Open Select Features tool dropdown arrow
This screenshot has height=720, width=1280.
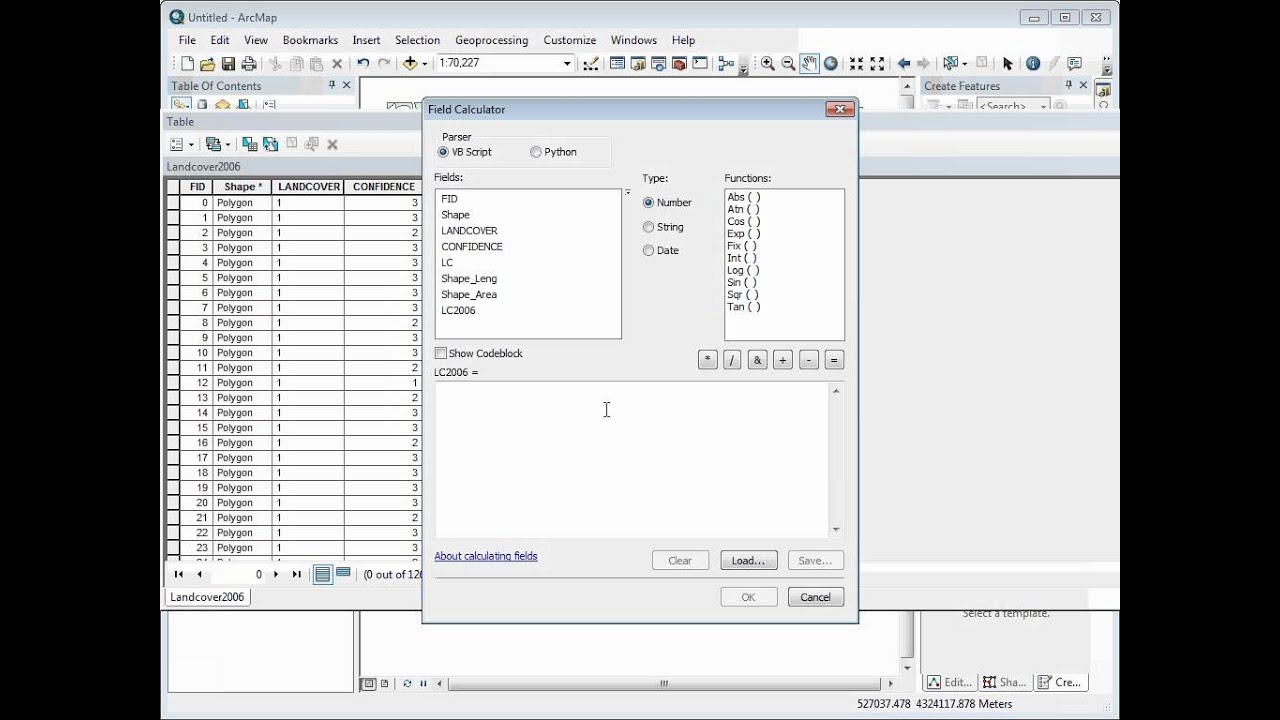[964, 64]
